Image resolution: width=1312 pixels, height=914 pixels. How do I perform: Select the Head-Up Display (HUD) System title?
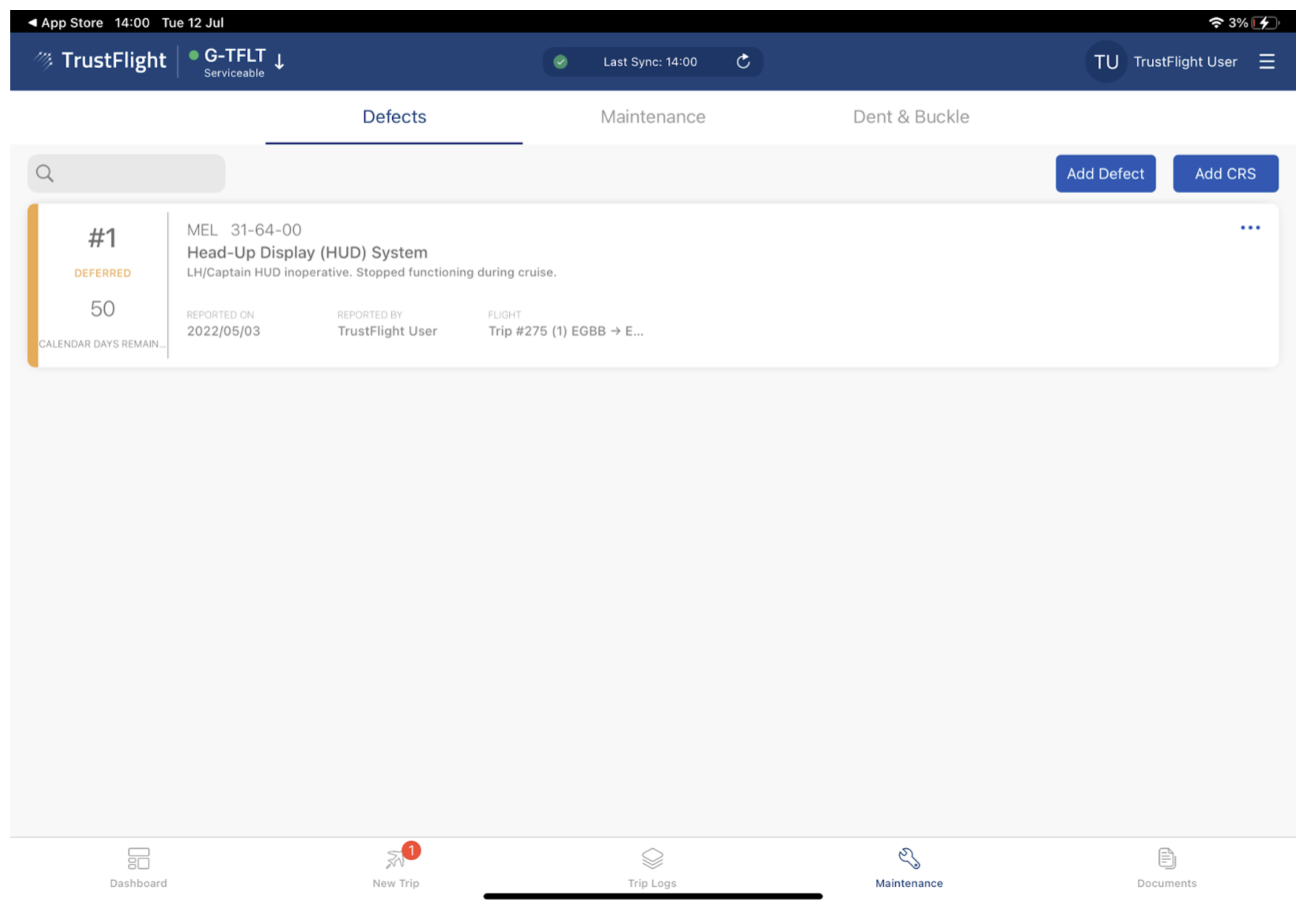pos(307,252)
